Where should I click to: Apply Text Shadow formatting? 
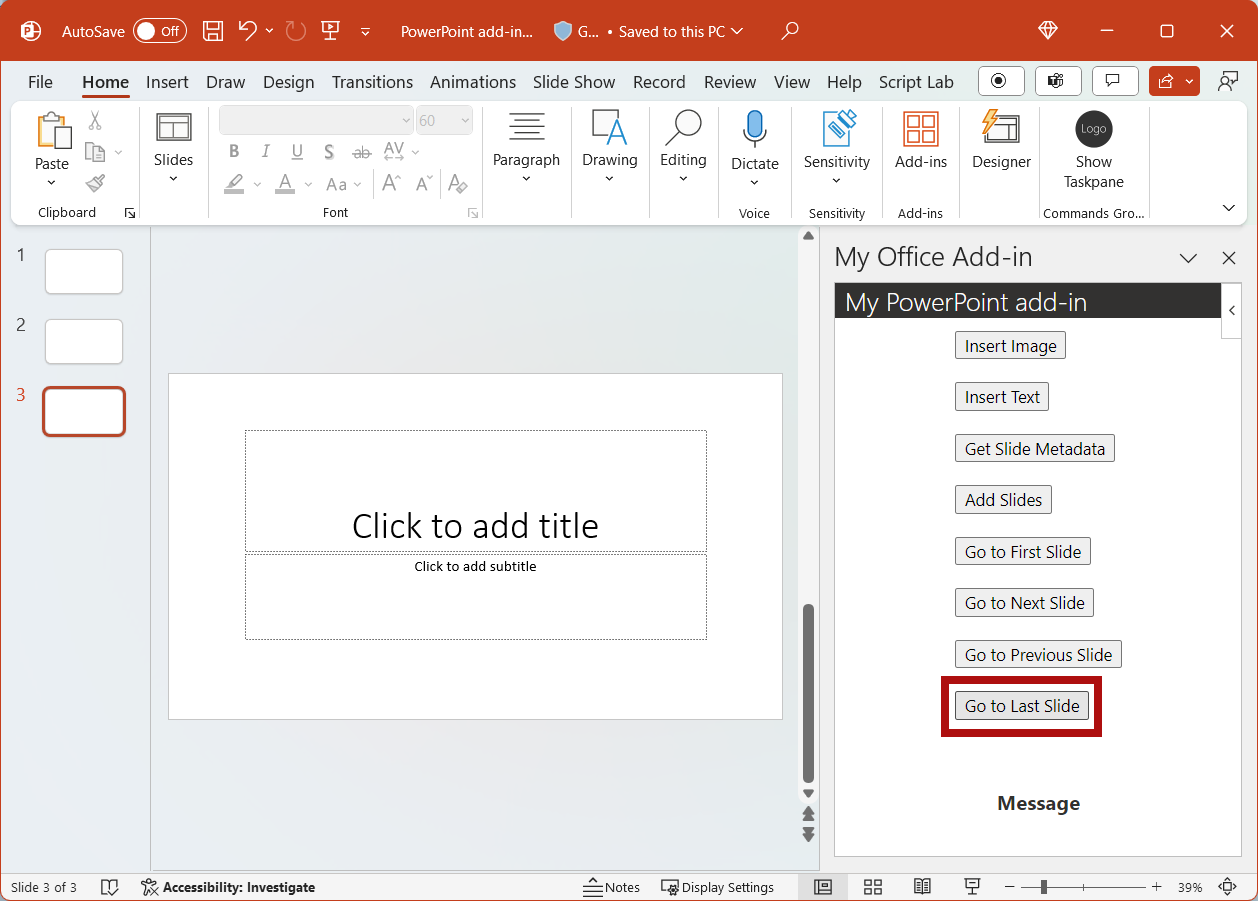coord(329,152)
